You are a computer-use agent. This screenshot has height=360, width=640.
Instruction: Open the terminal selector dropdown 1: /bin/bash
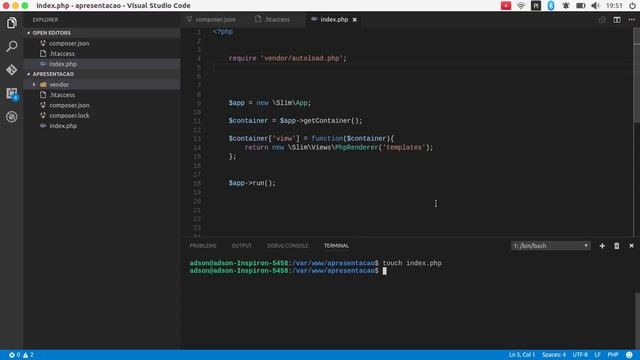[550, 246]
